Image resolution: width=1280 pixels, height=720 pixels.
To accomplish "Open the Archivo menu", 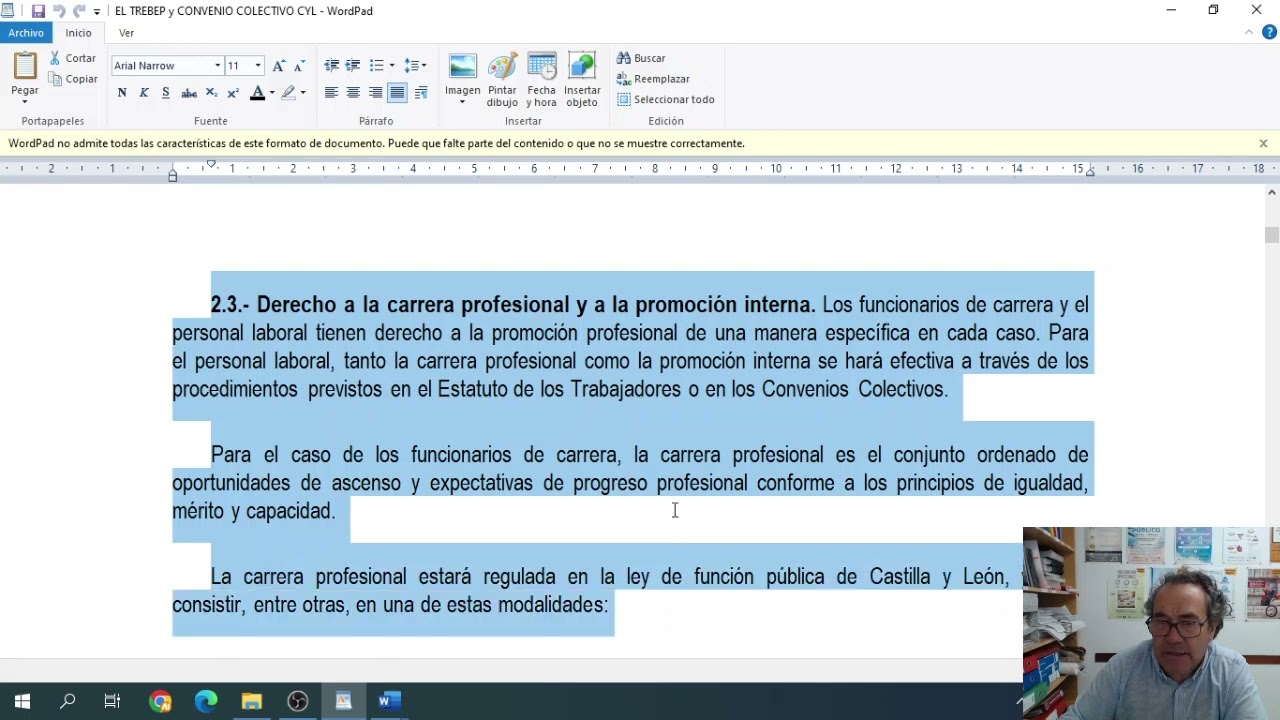I will click(26, 32).
